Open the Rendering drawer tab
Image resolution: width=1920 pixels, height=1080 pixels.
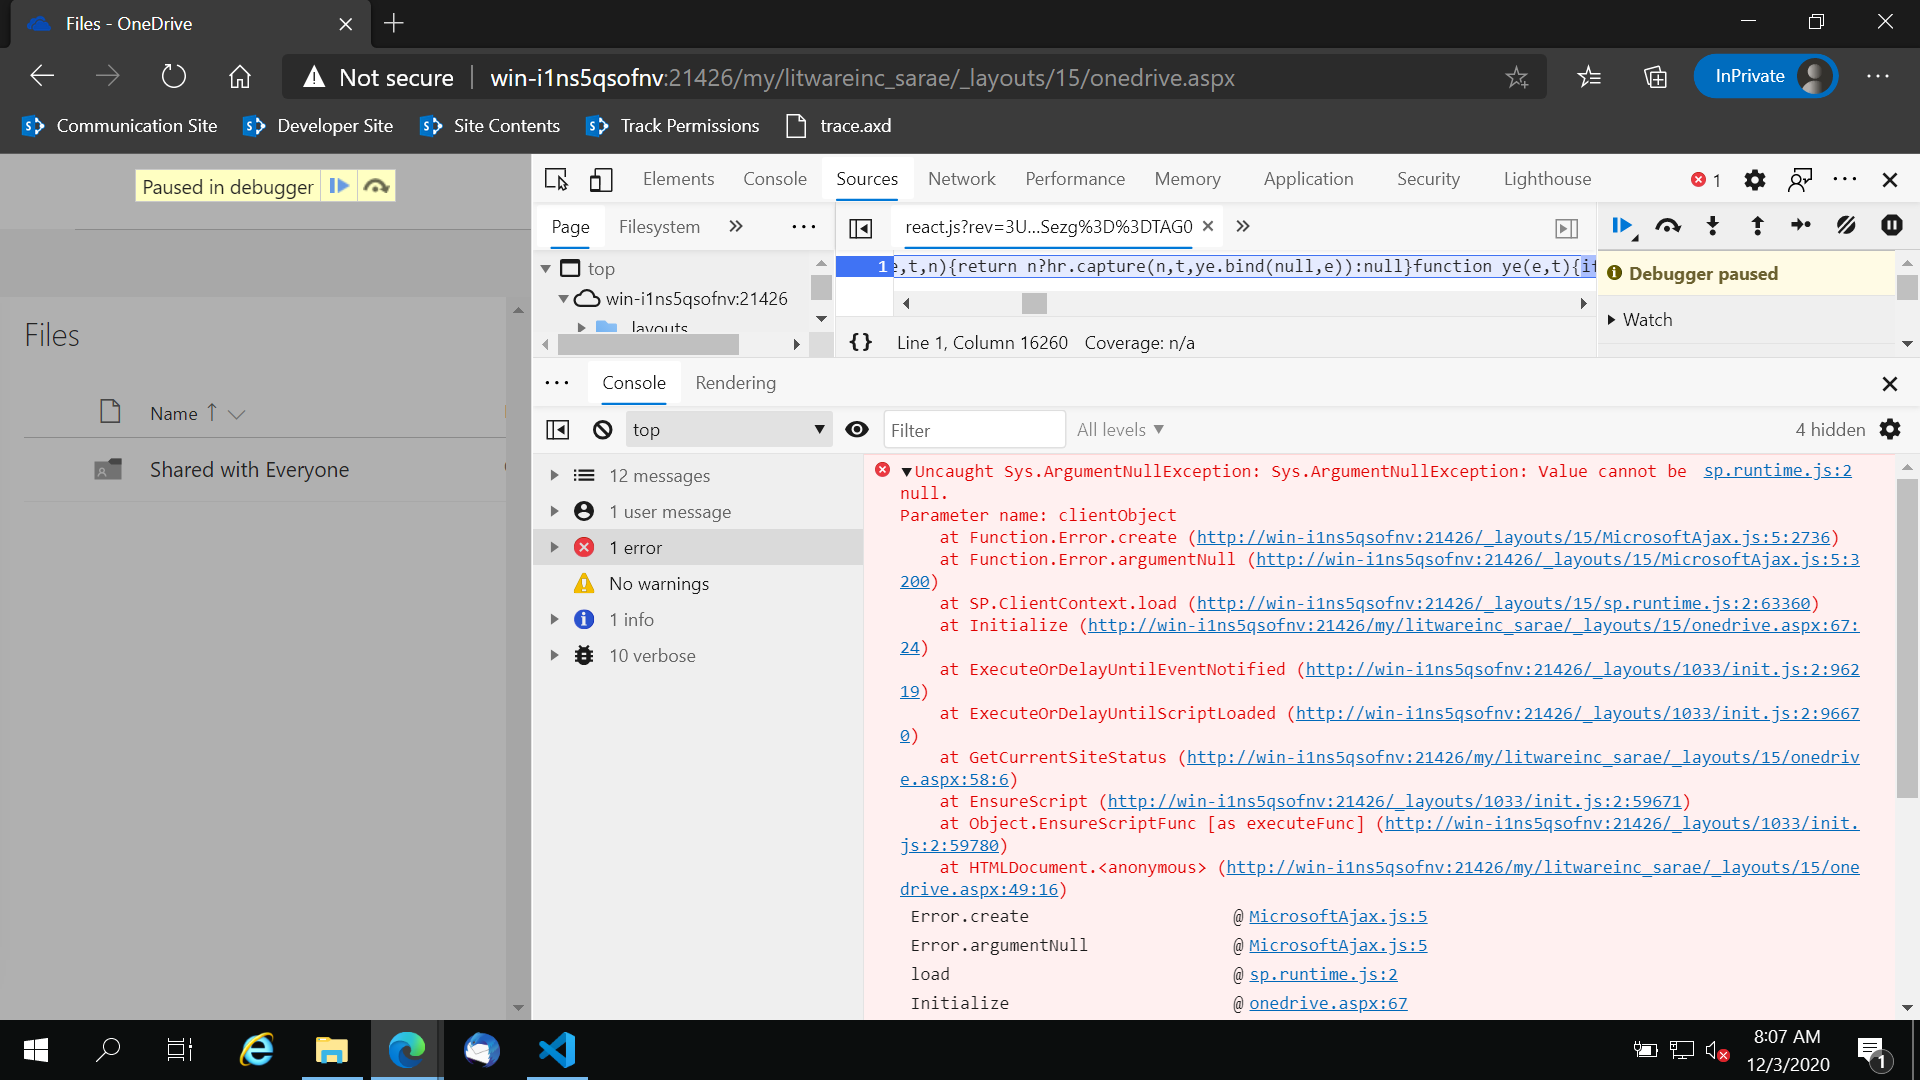pyautogui.click(x=735, y=383)
